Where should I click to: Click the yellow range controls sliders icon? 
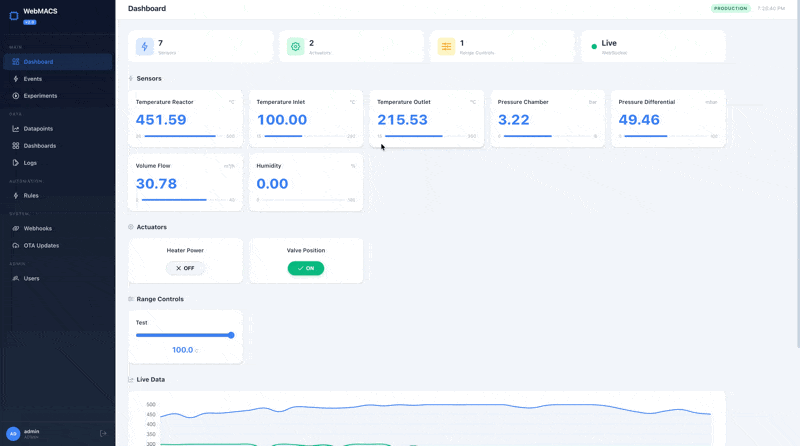tap(446, 46)
